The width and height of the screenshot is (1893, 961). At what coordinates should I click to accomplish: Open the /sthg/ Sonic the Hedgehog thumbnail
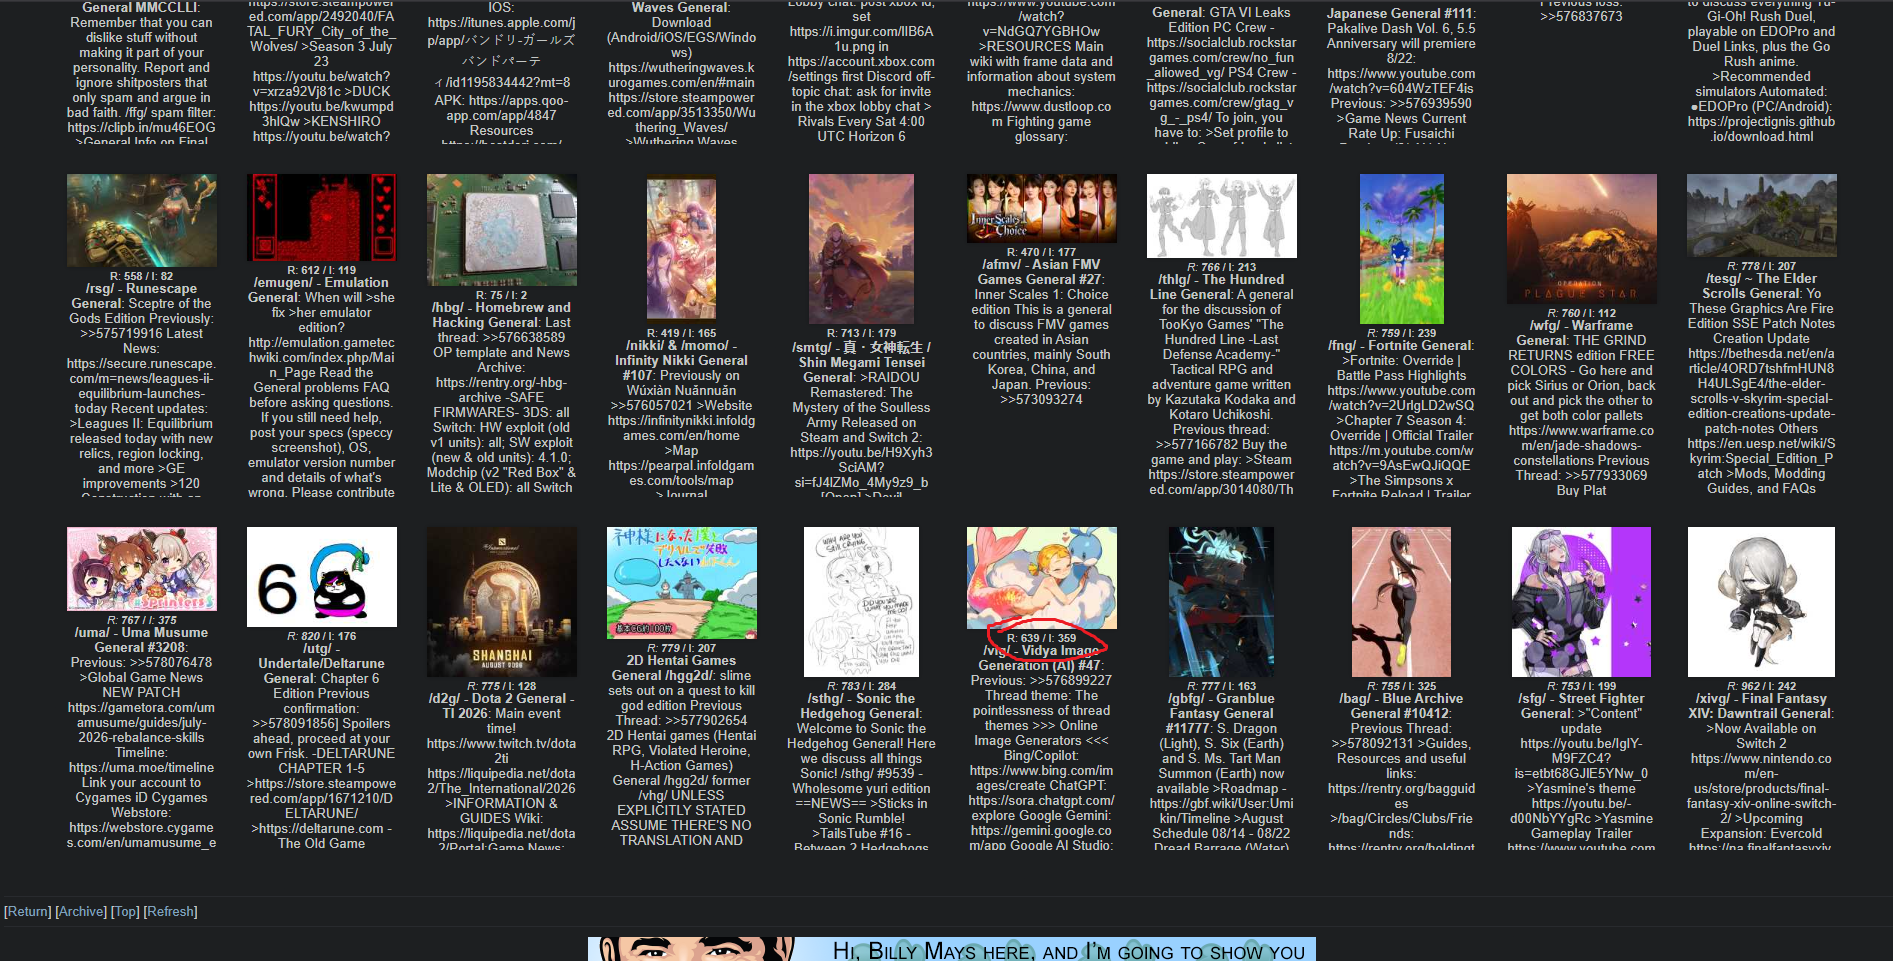point(862,602)
